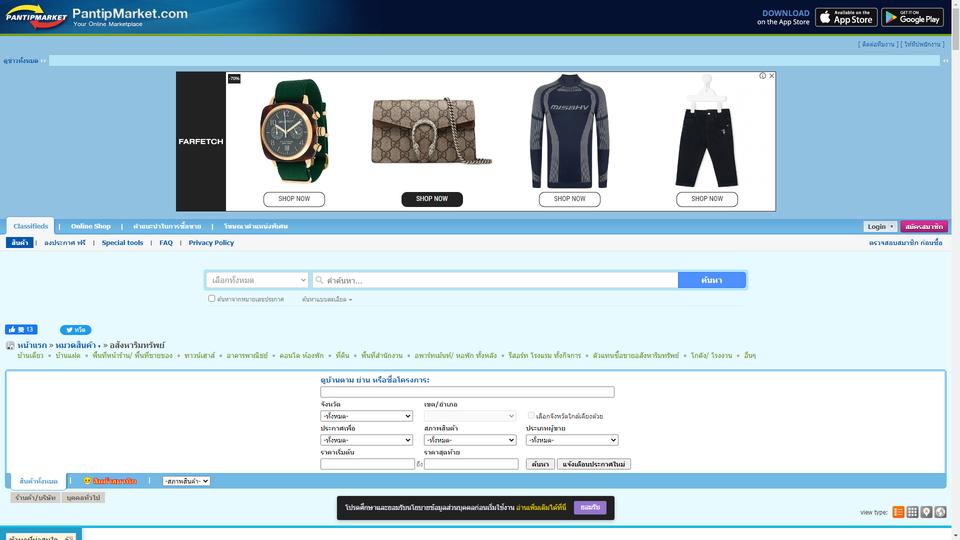Click the blue ค้นหา search button
Viewport: 960px width, 540px height.
pyautogui.click(x=711, y=280)
